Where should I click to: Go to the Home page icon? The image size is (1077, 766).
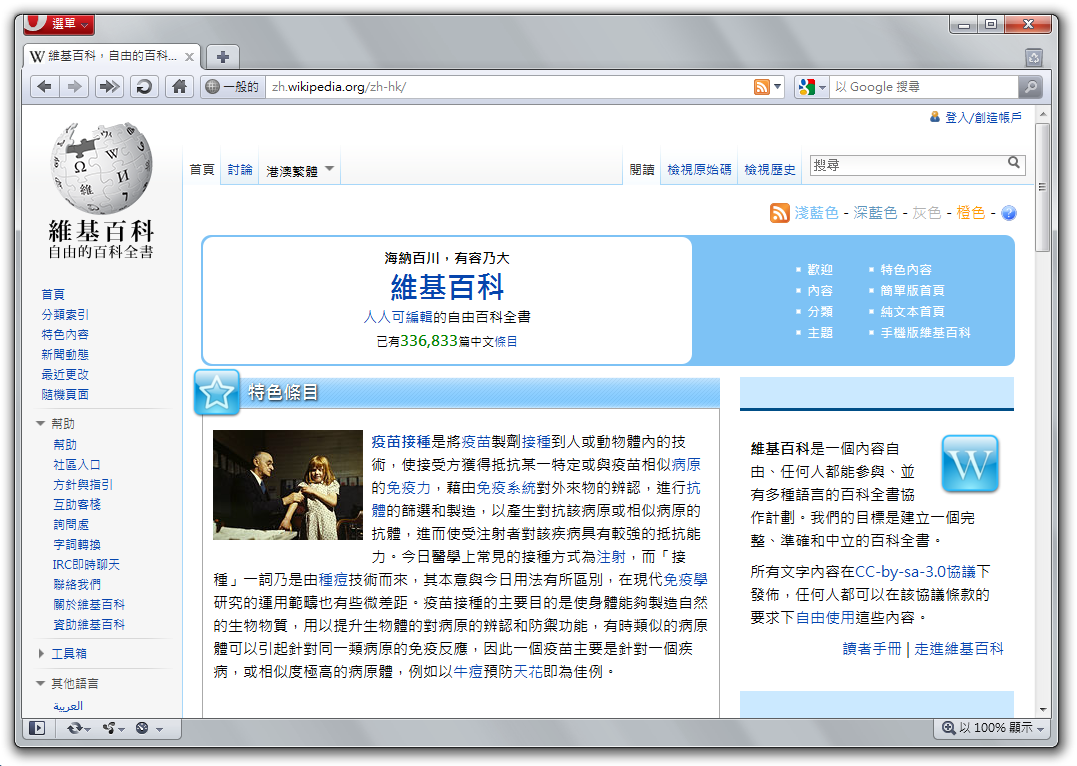[x=179, y=87]
